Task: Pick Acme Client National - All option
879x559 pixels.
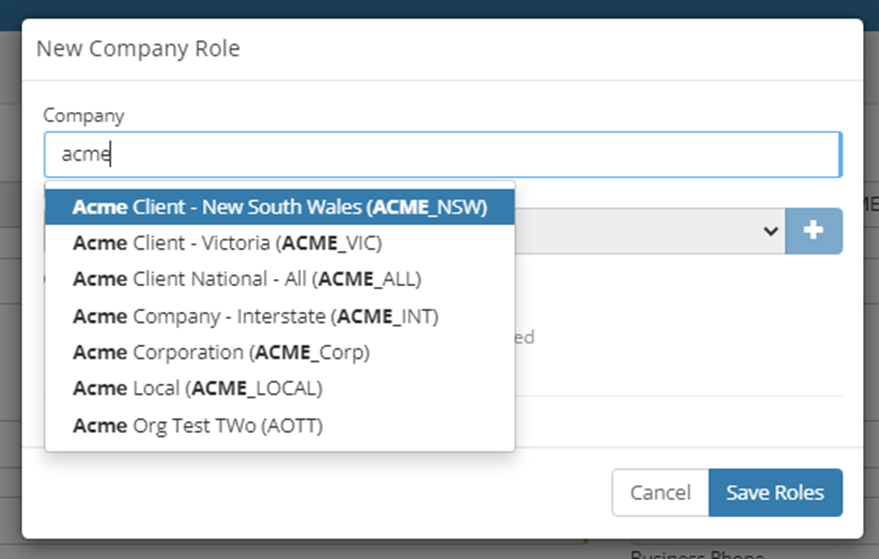Action: coord(247,279)
